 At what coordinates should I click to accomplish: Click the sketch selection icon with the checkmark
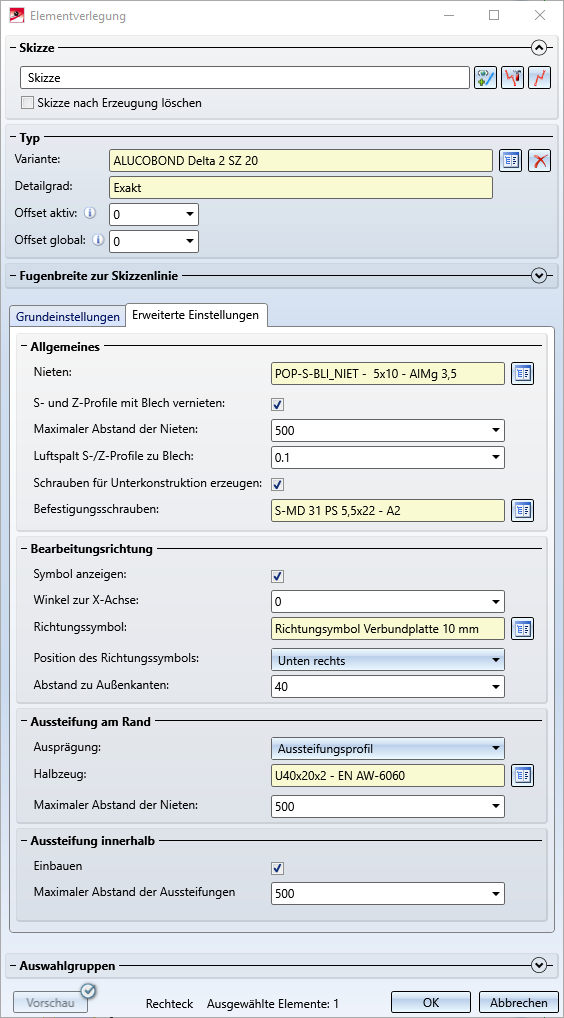[485, 77]
